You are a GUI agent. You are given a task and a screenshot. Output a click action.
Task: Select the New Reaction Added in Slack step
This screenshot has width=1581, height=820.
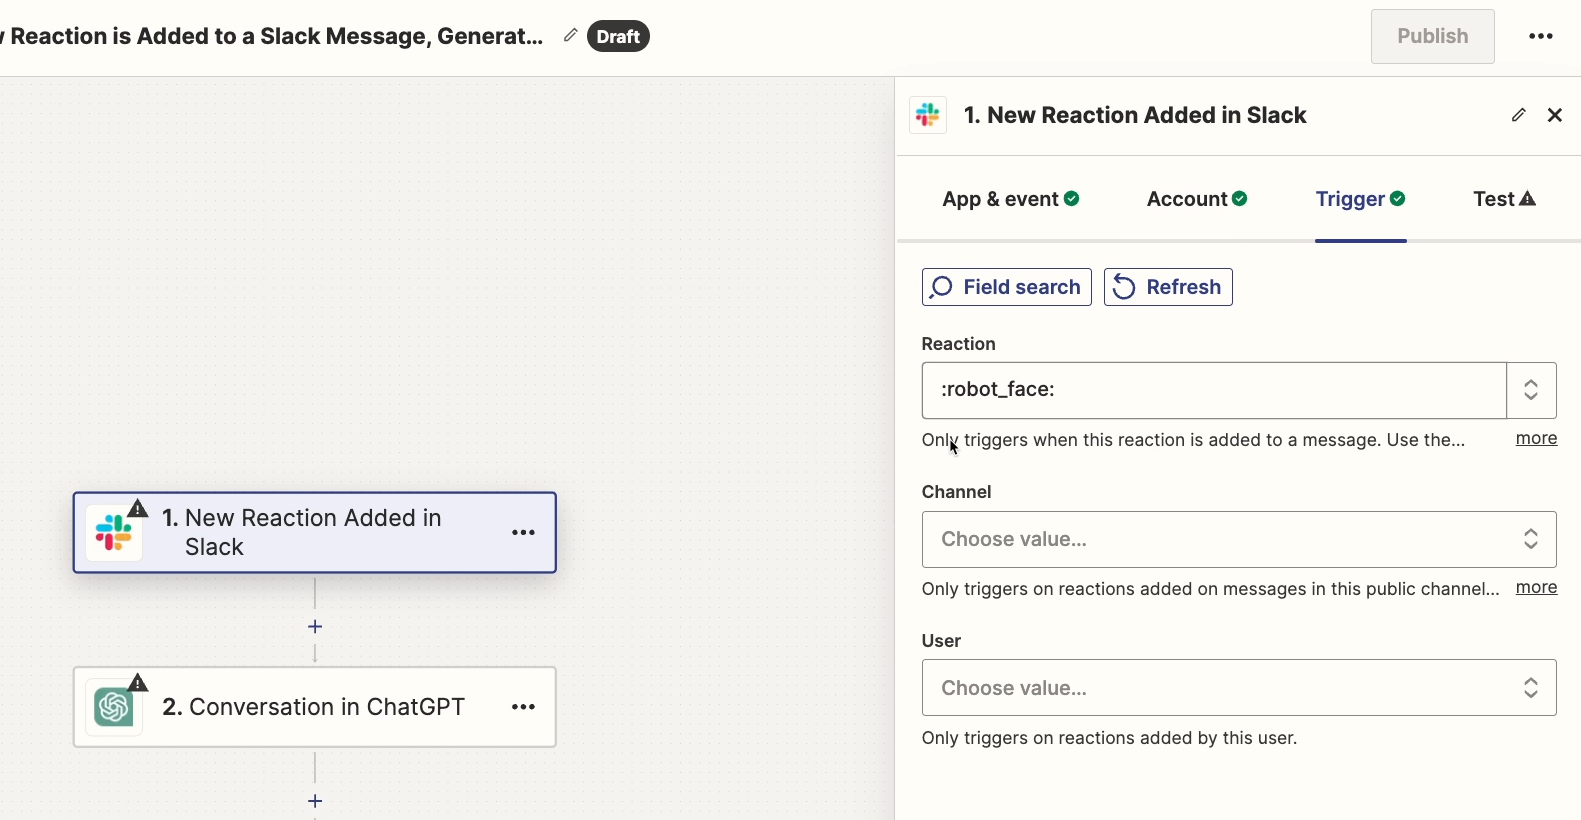pyautogui.click(x=314, y=533)
